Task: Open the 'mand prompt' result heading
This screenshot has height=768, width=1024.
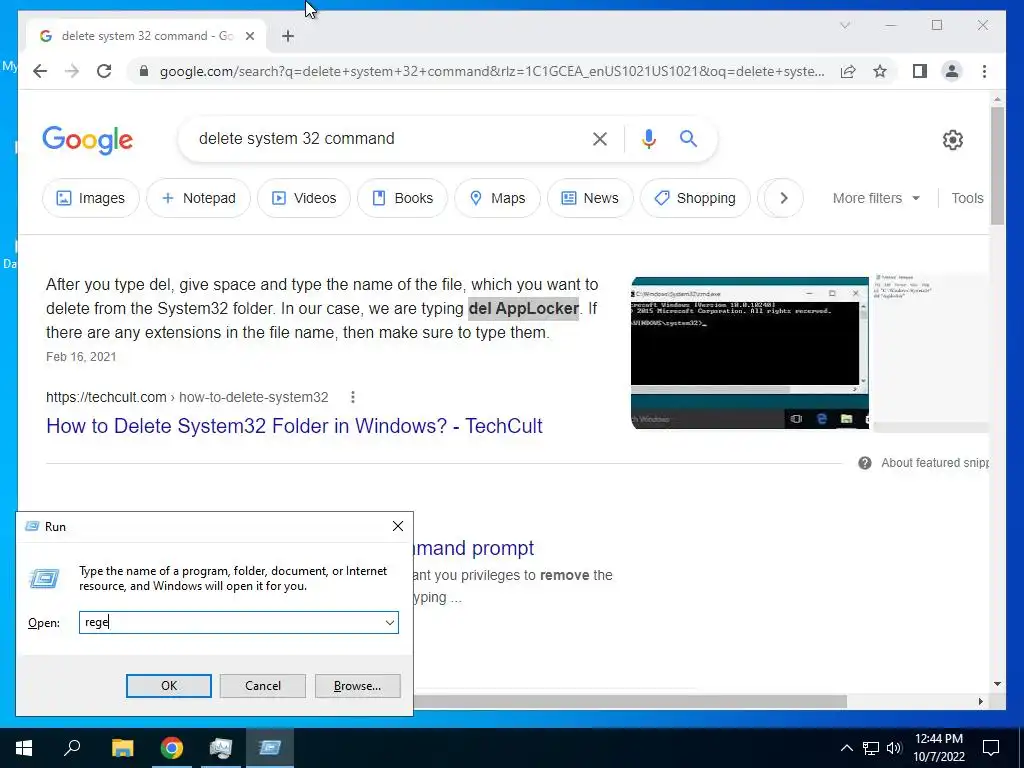Action: 474,548
